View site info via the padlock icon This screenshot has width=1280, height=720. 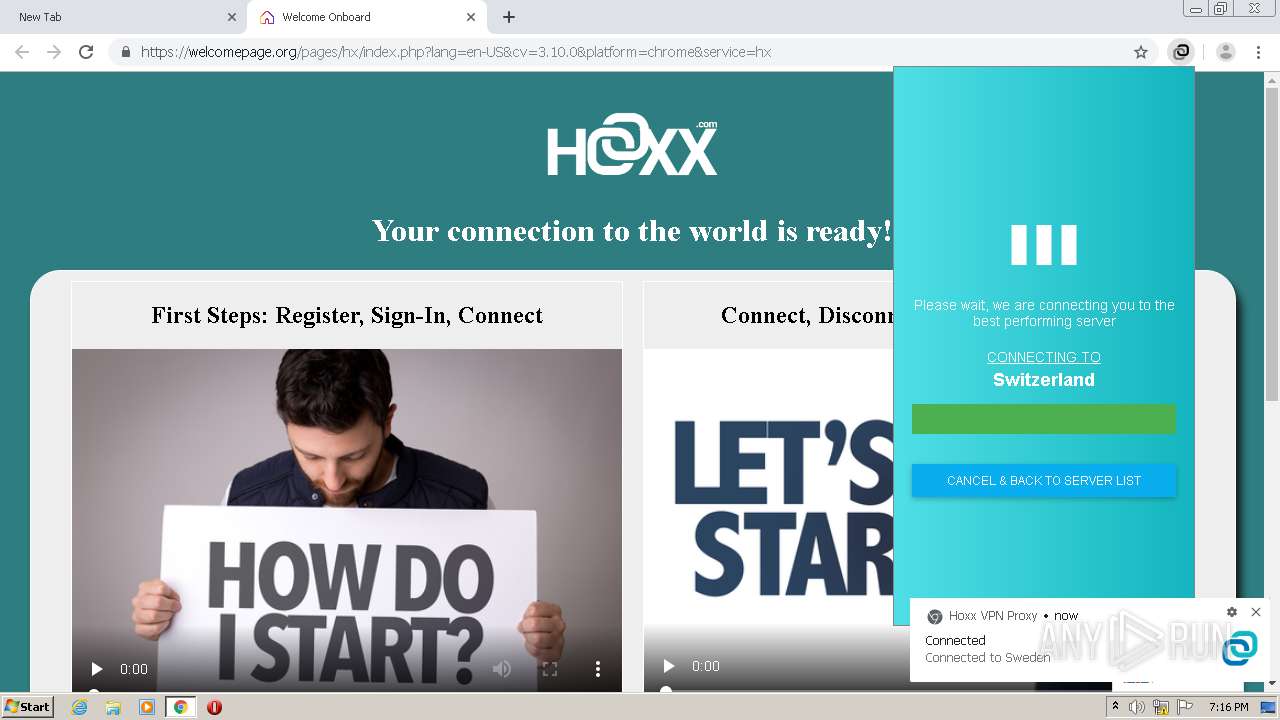click(125, 52)
